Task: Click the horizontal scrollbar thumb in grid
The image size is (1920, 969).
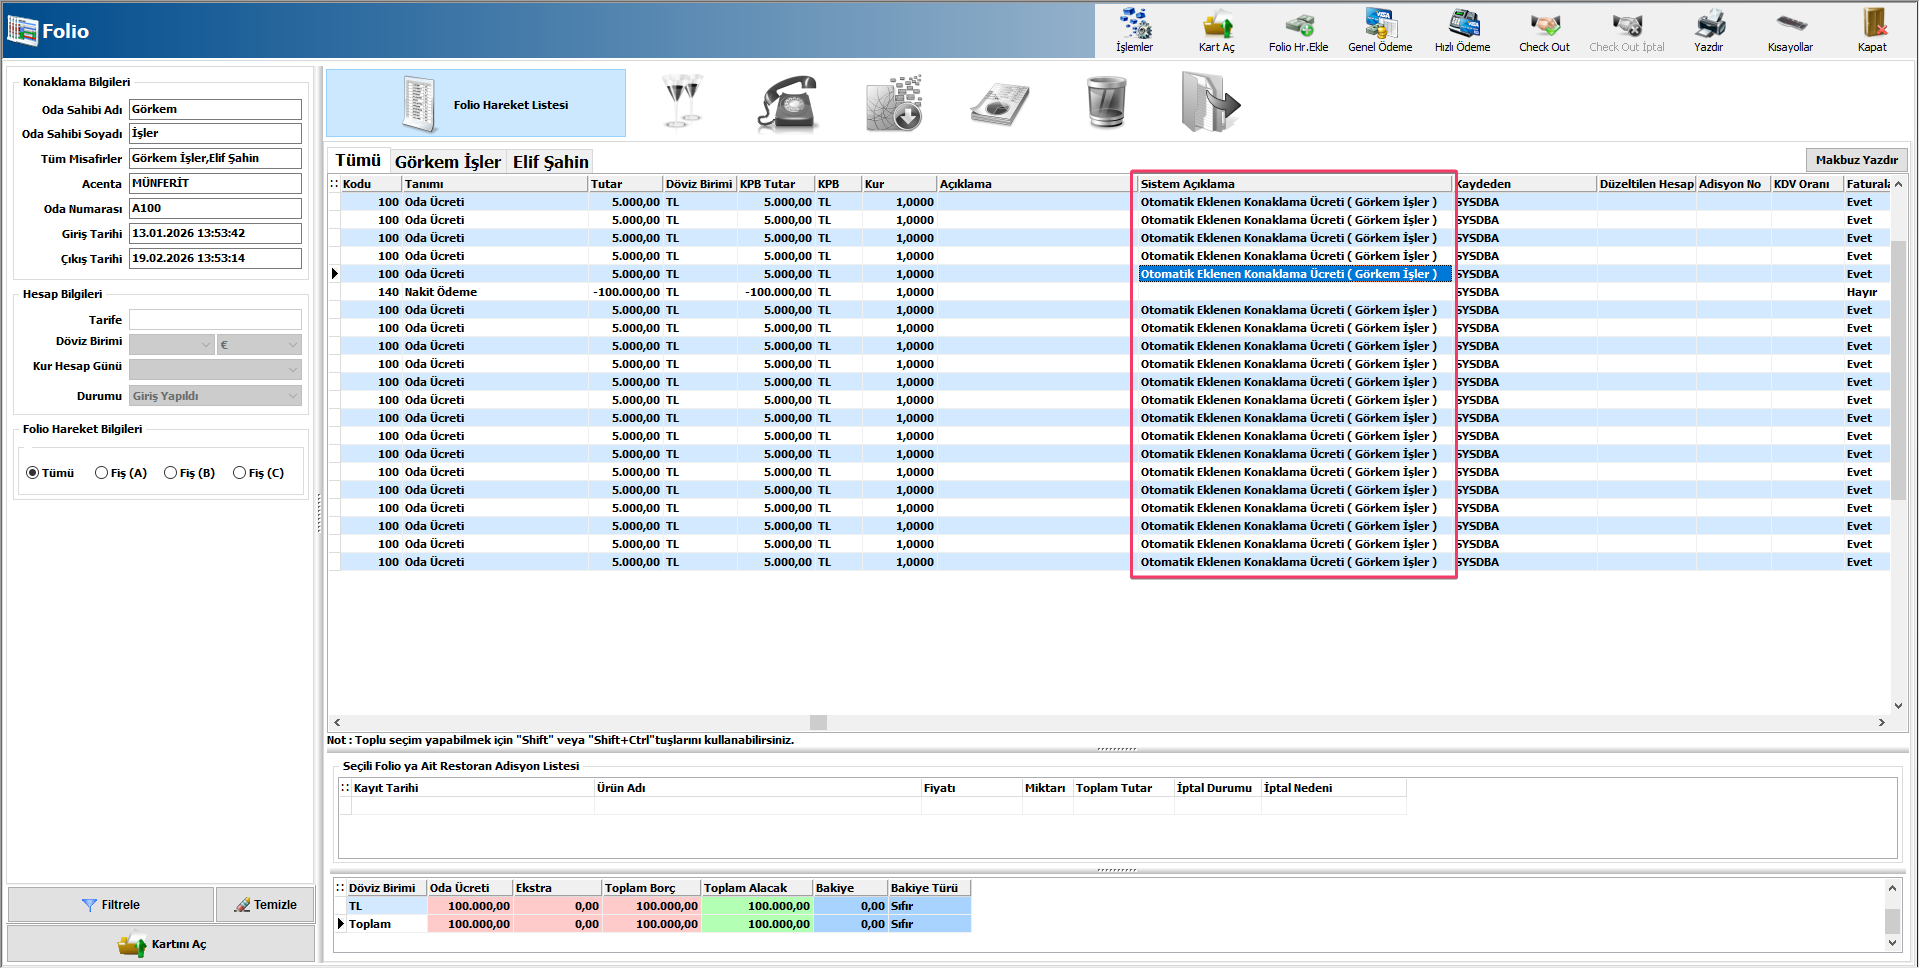Action: (x=818, y=723)
